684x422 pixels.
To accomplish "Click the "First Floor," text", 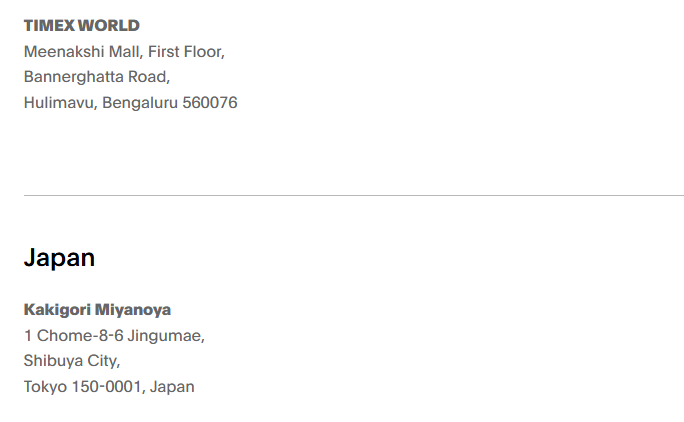I will coord(186,51).
